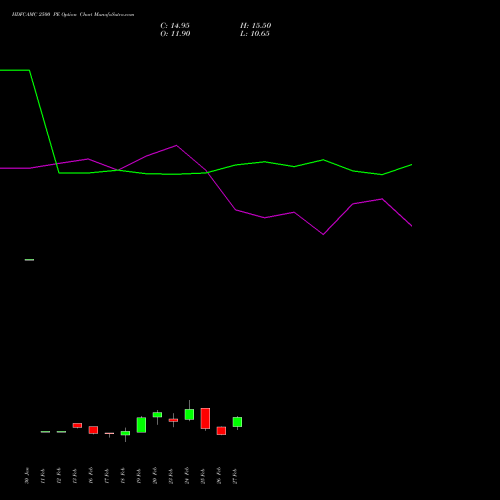The width and height of the screenshot is (500, 500).
Task: Click the isolated green dash for 30 Jan
Action: [29, 260]
